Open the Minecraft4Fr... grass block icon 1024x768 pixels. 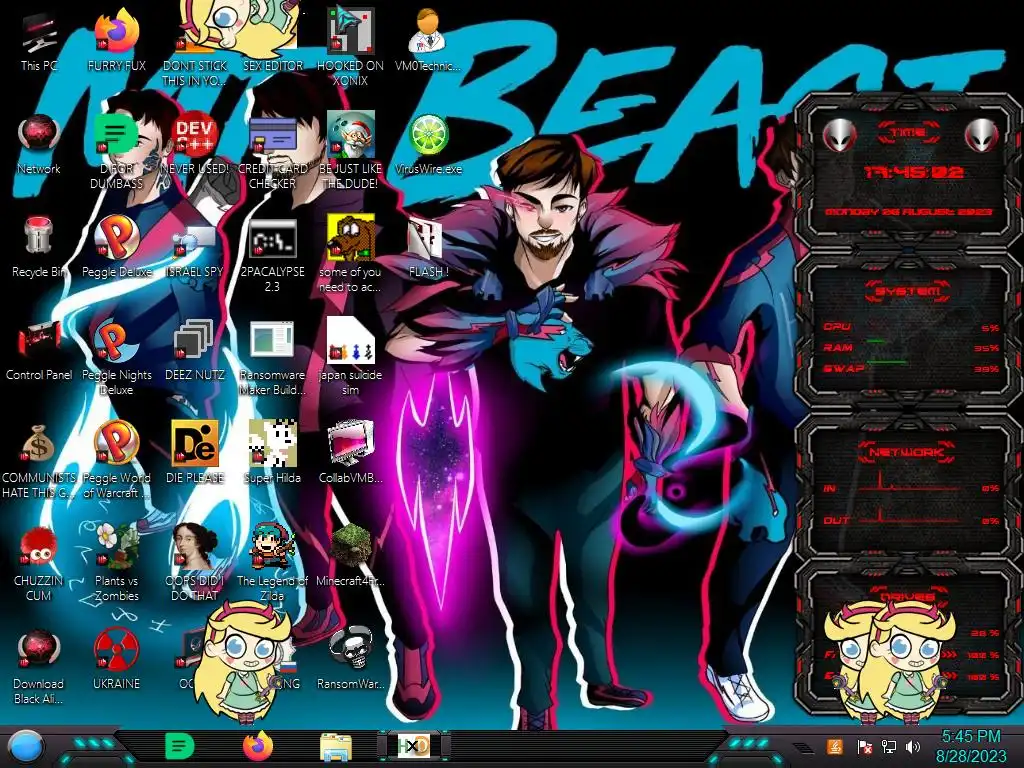[350, 555]
